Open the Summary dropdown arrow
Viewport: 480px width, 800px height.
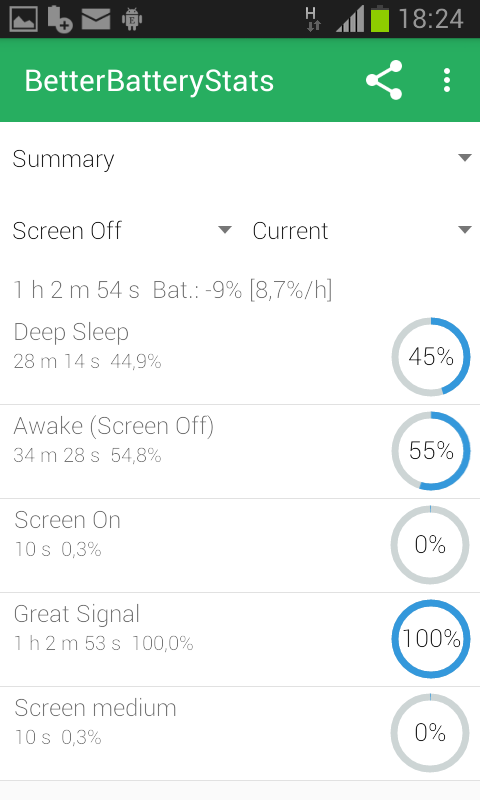point(465,158)
